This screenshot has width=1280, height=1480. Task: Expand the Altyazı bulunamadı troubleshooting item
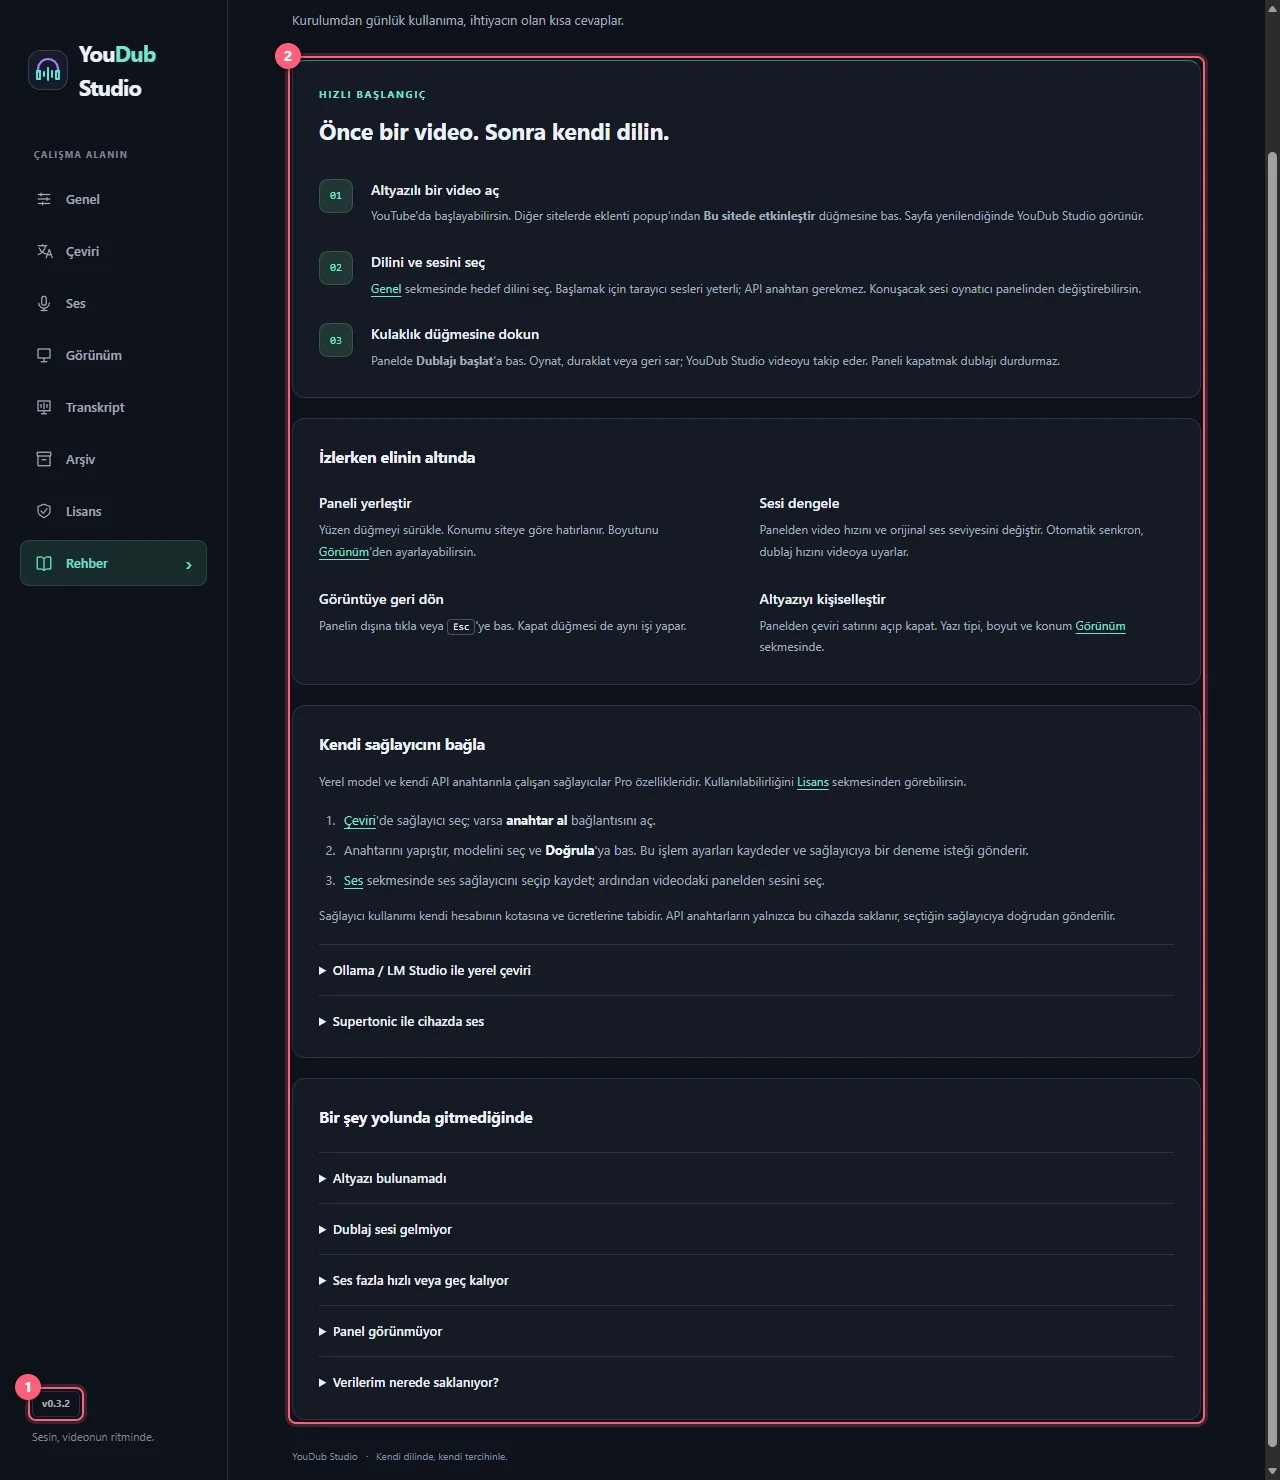coord(746,1178)
